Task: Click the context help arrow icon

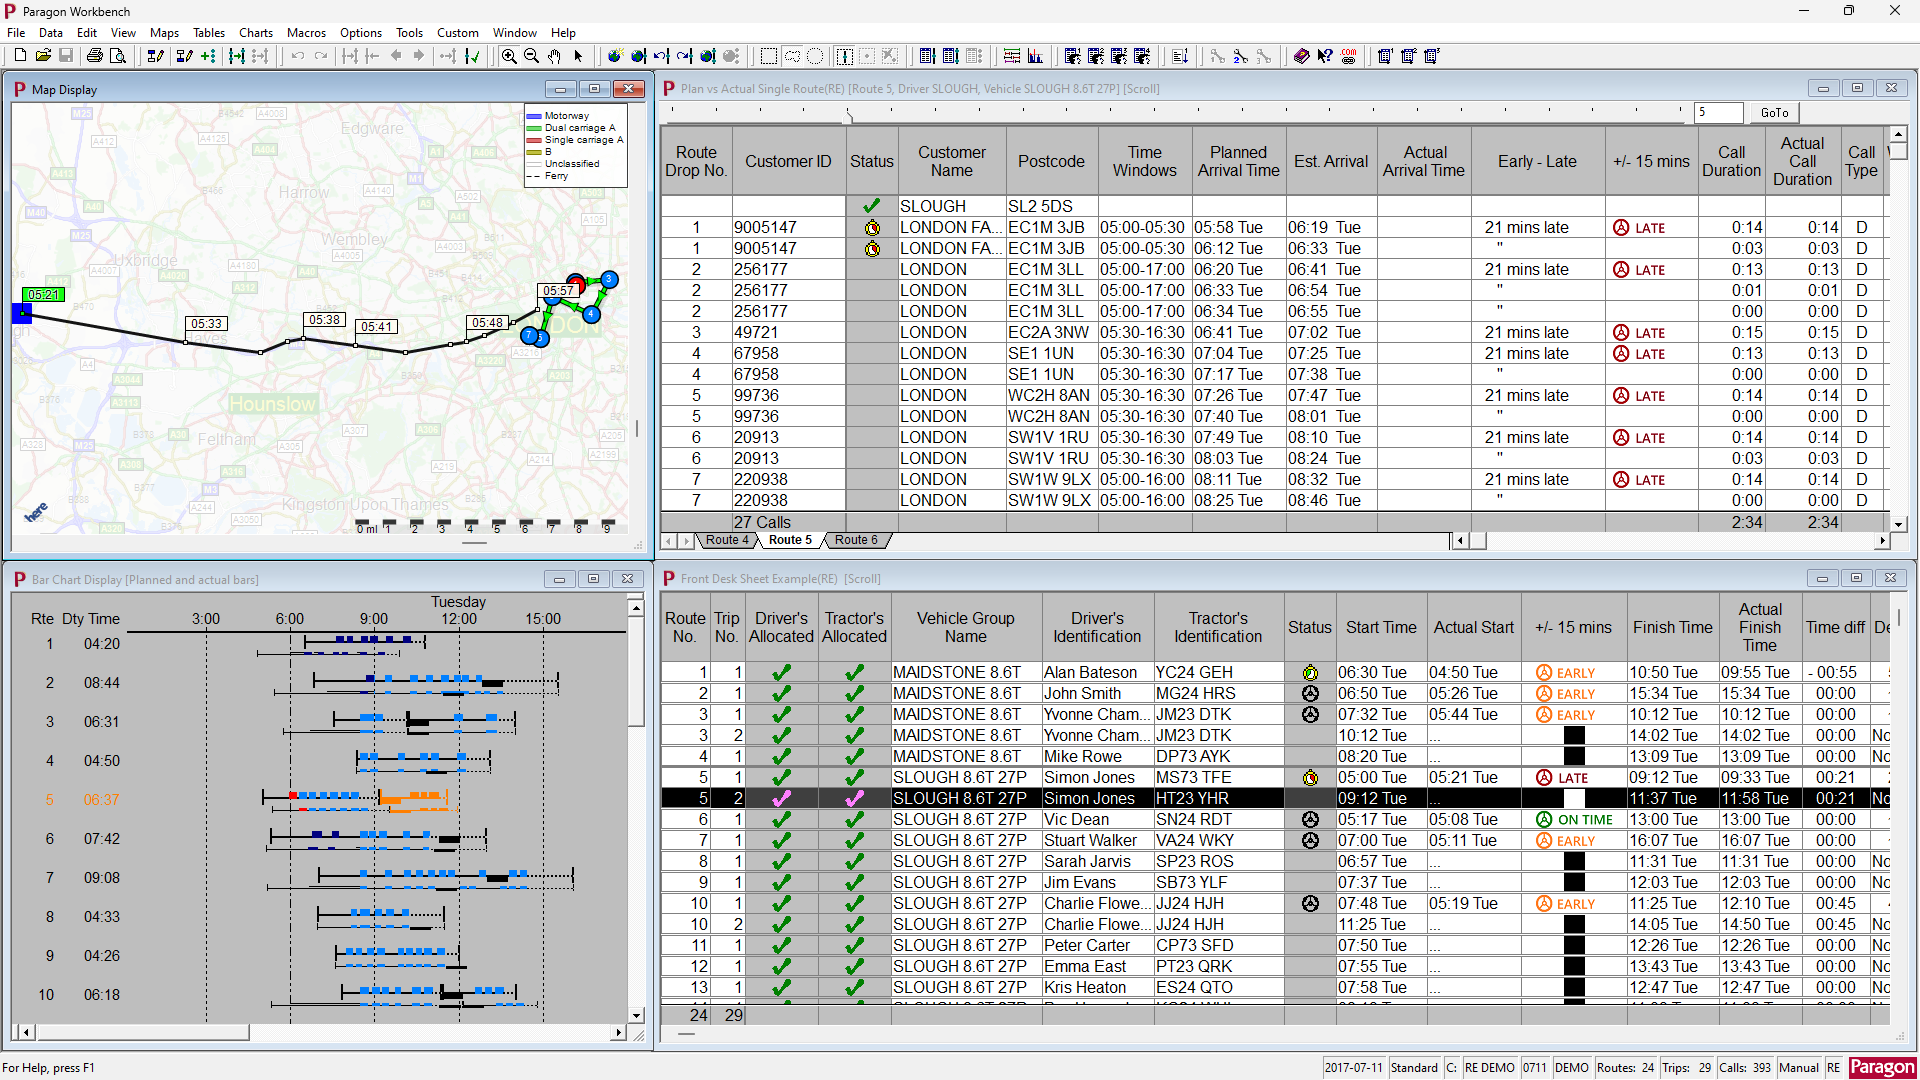Action: [1324, 56]
